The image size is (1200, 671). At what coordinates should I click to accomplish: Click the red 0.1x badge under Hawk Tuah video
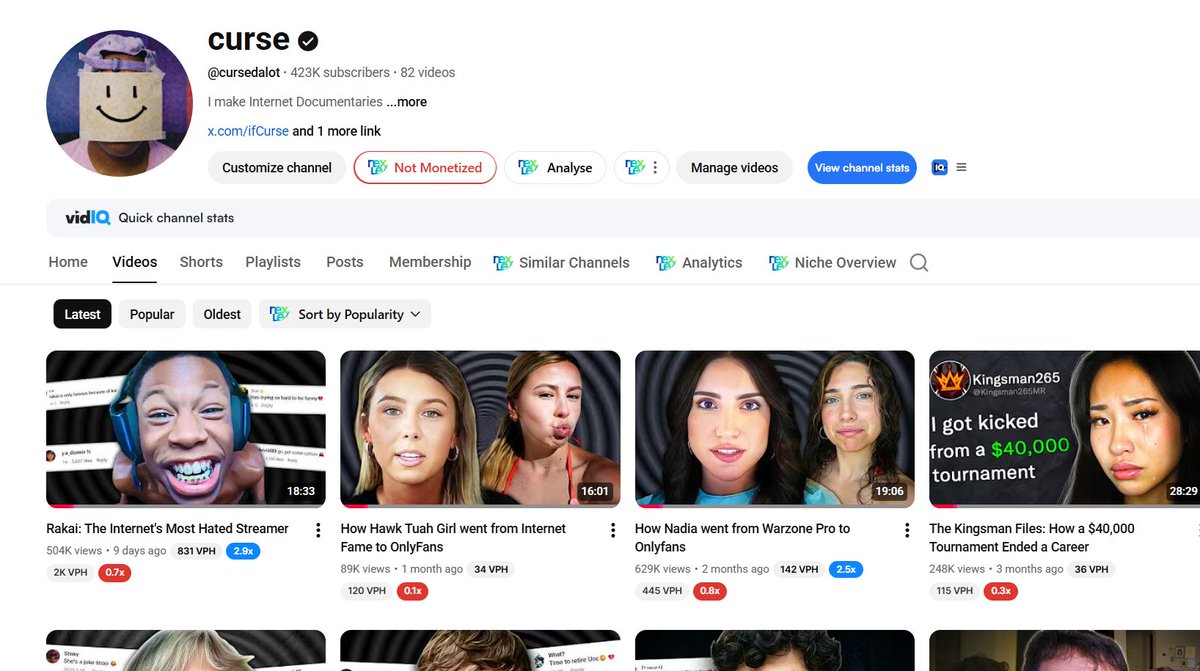click(x=410, y=591)
